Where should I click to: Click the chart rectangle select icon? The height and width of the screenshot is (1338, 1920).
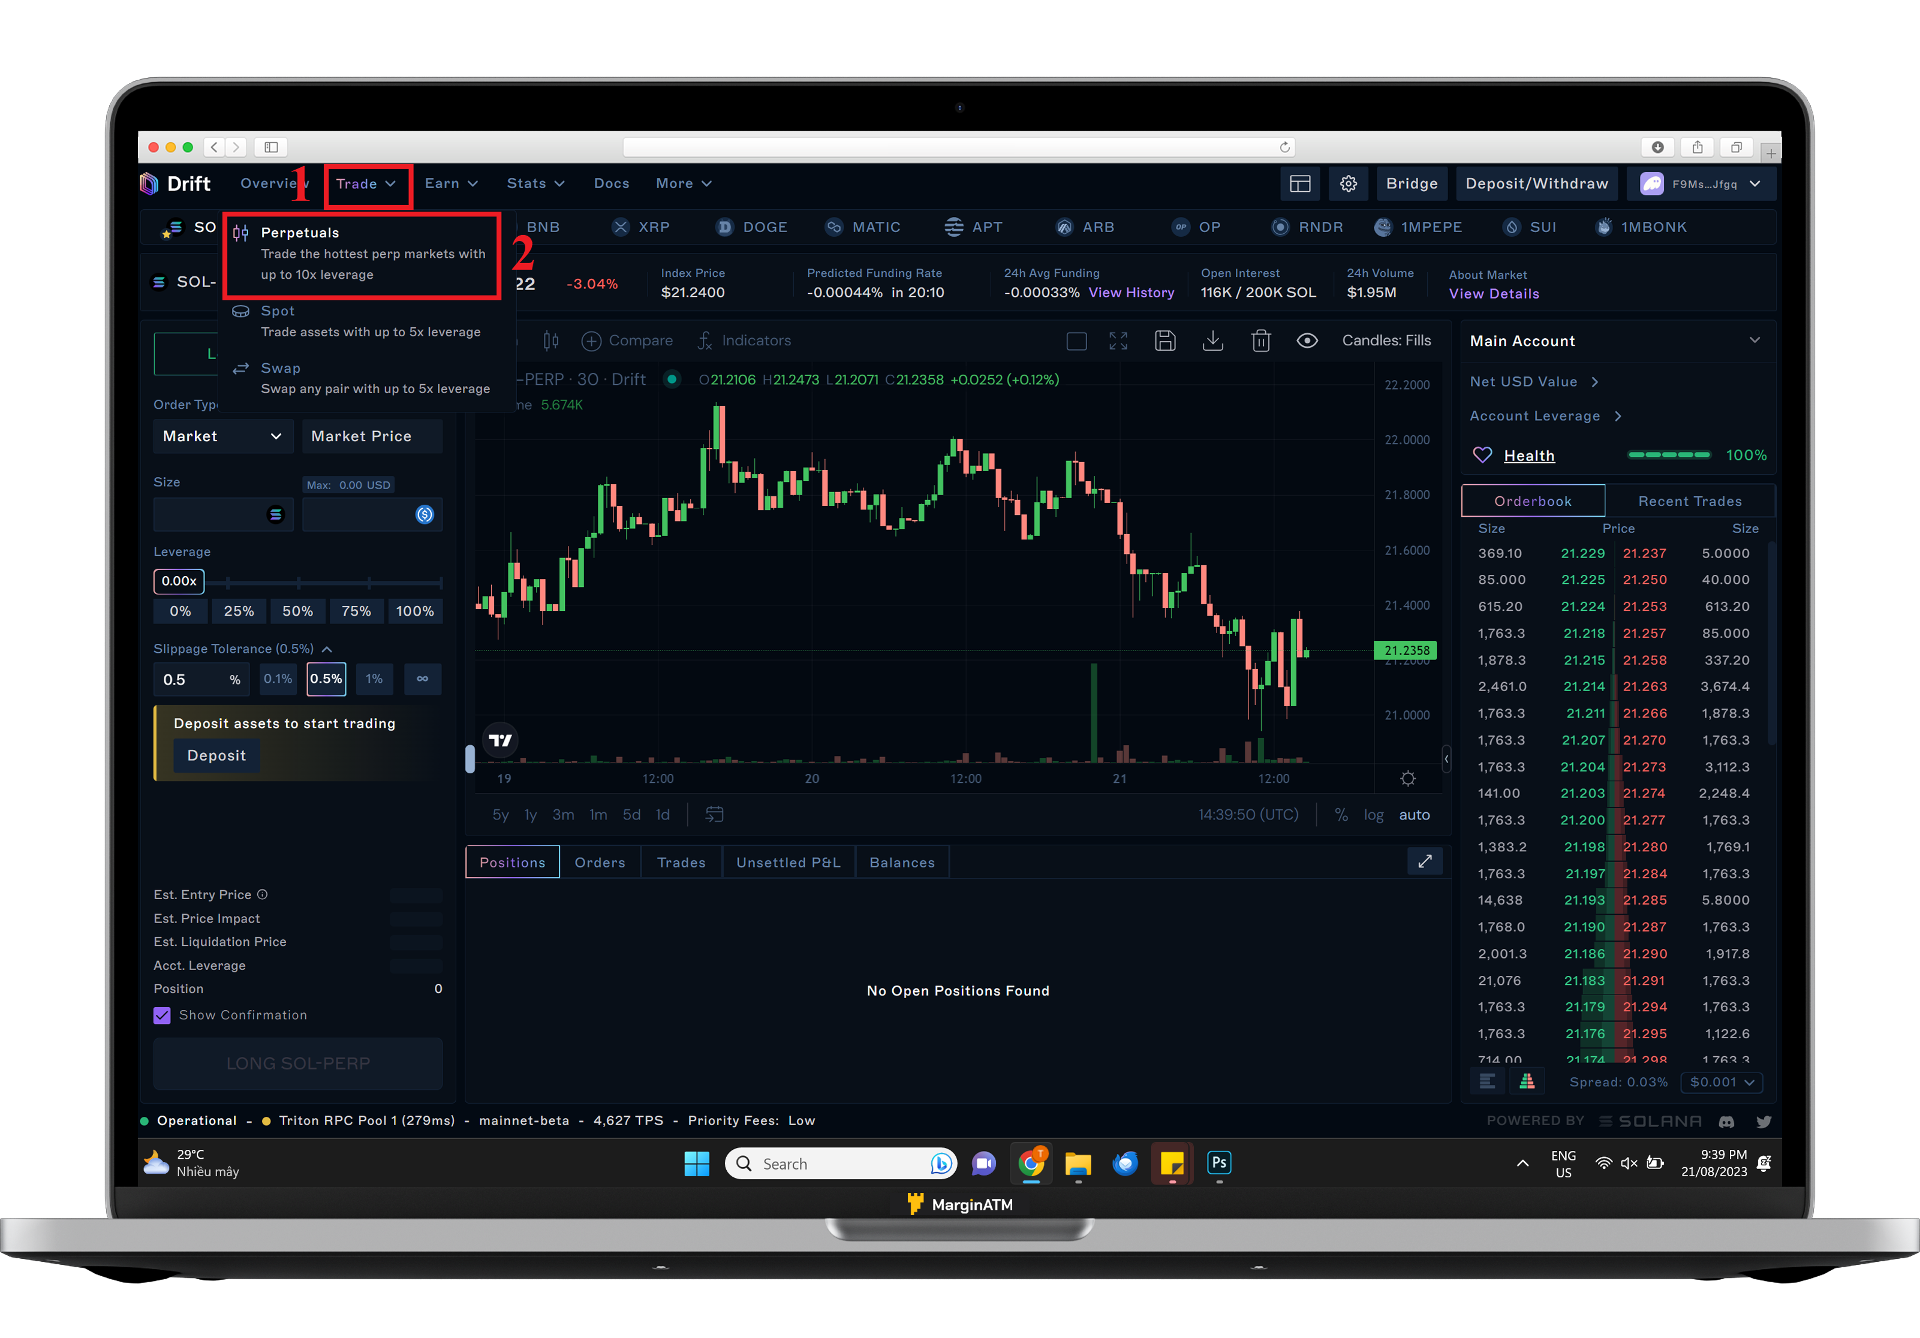coord(1077,341)
